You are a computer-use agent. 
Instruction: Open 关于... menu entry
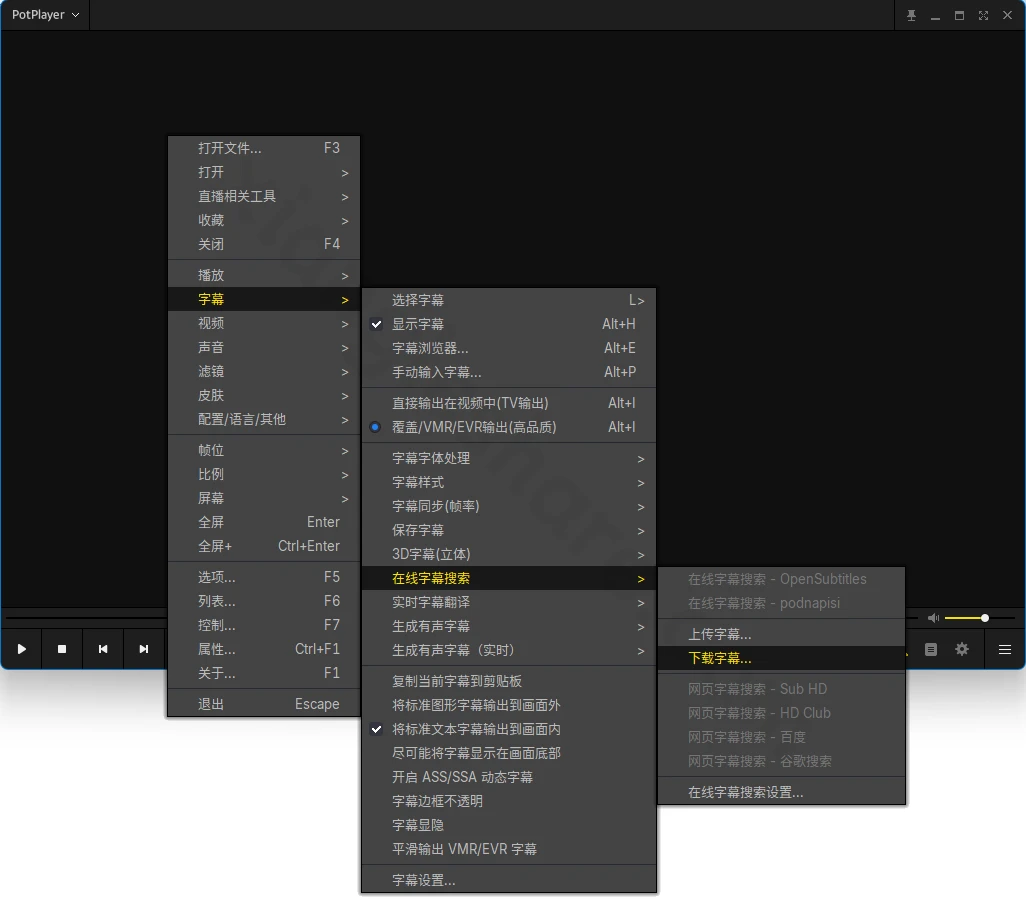pyautogui.click(x=264, y=674)
